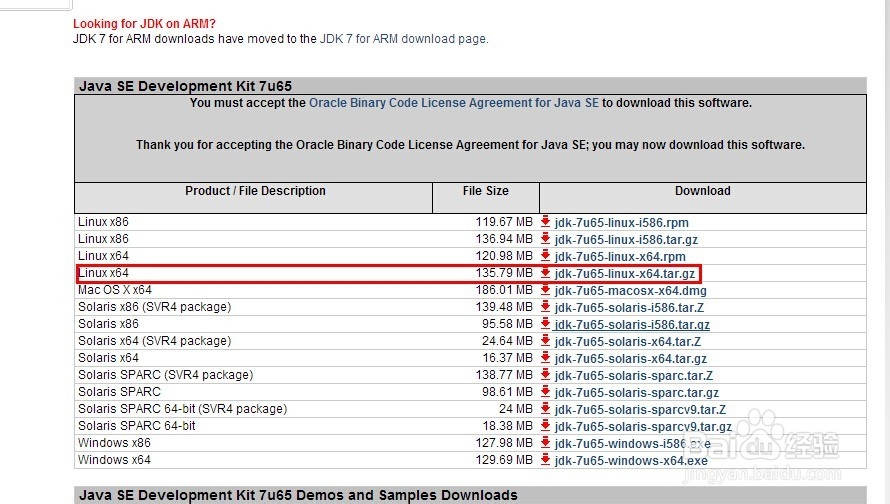Download jdk-7u65-windows-x64.exe file link
Image resolution: width=890 pixels, height=504 pixels.
click(631, 461)
